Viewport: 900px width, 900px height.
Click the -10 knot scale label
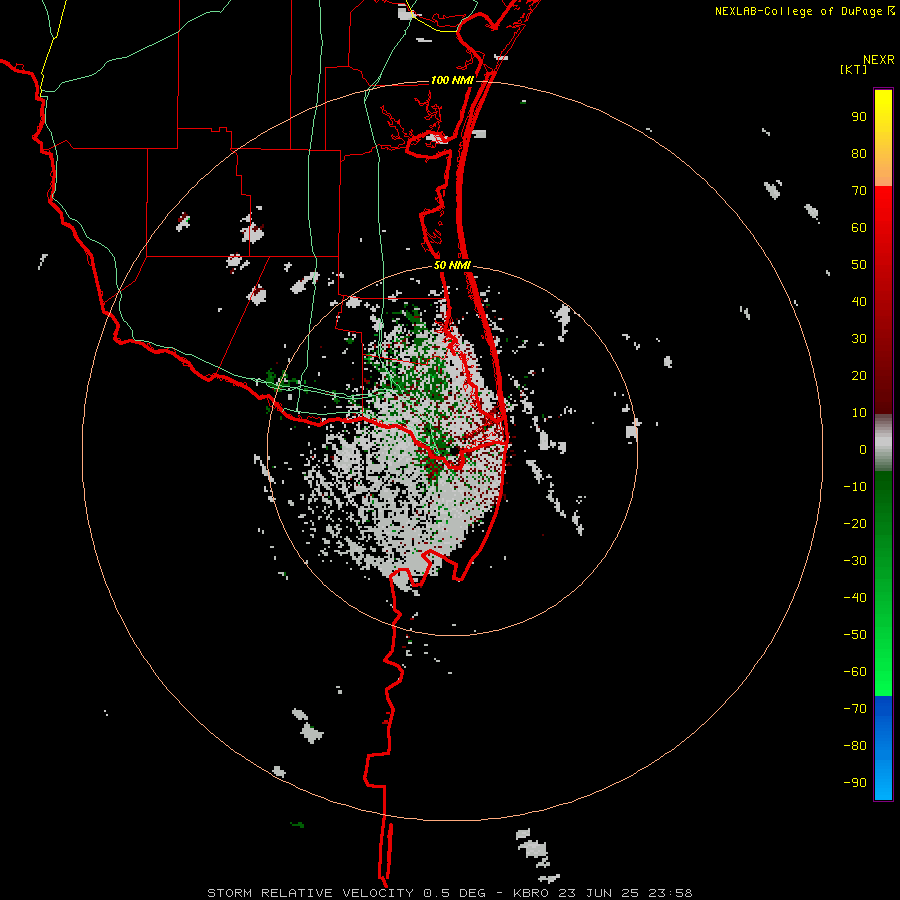[x=855, y=487]
